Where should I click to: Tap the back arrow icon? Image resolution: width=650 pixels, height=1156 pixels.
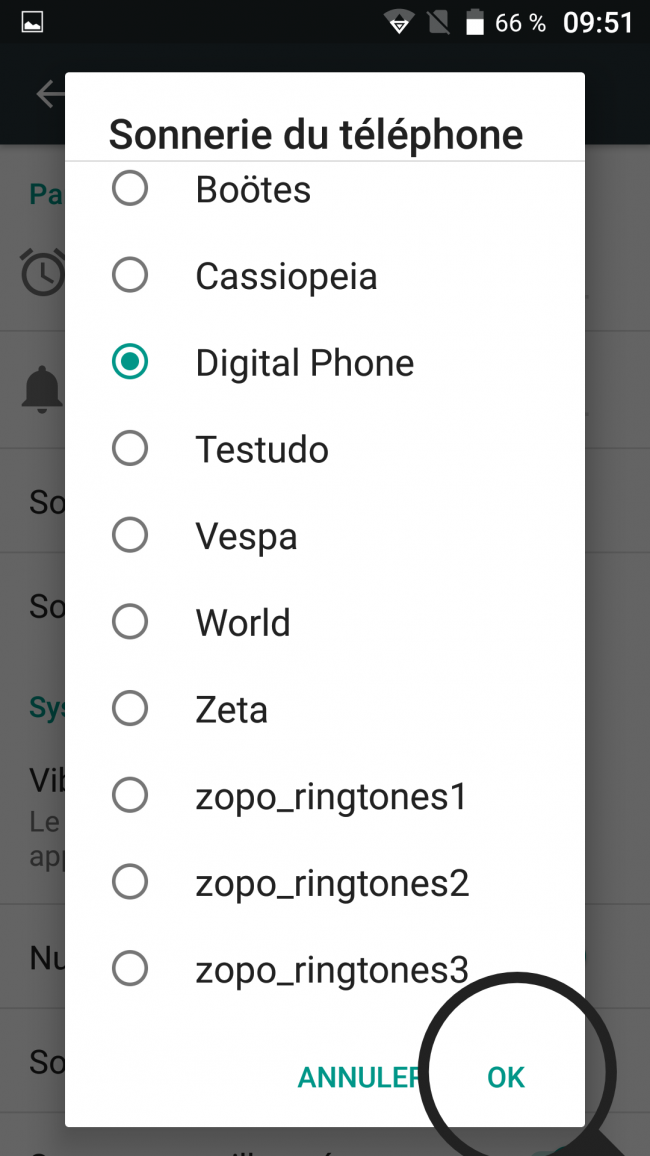pyautogui.click(x=50, y=94)
